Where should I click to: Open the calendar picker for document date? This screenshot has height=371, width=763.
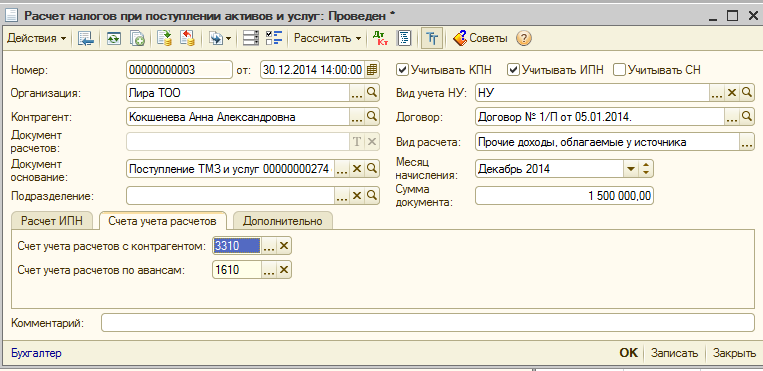click(372, 70)
